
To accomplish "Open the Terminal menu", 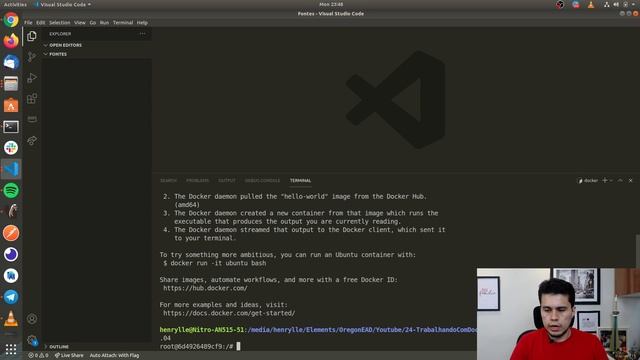I will [123, 23].
